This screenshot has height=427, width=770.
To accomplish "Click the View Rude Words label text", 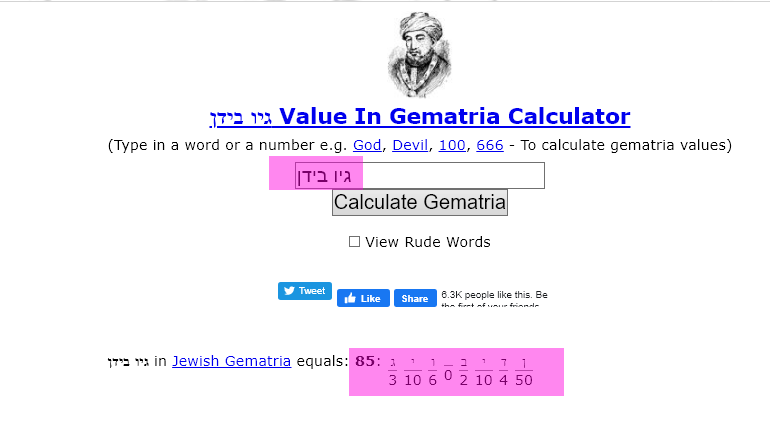I will tap(428, 242).
